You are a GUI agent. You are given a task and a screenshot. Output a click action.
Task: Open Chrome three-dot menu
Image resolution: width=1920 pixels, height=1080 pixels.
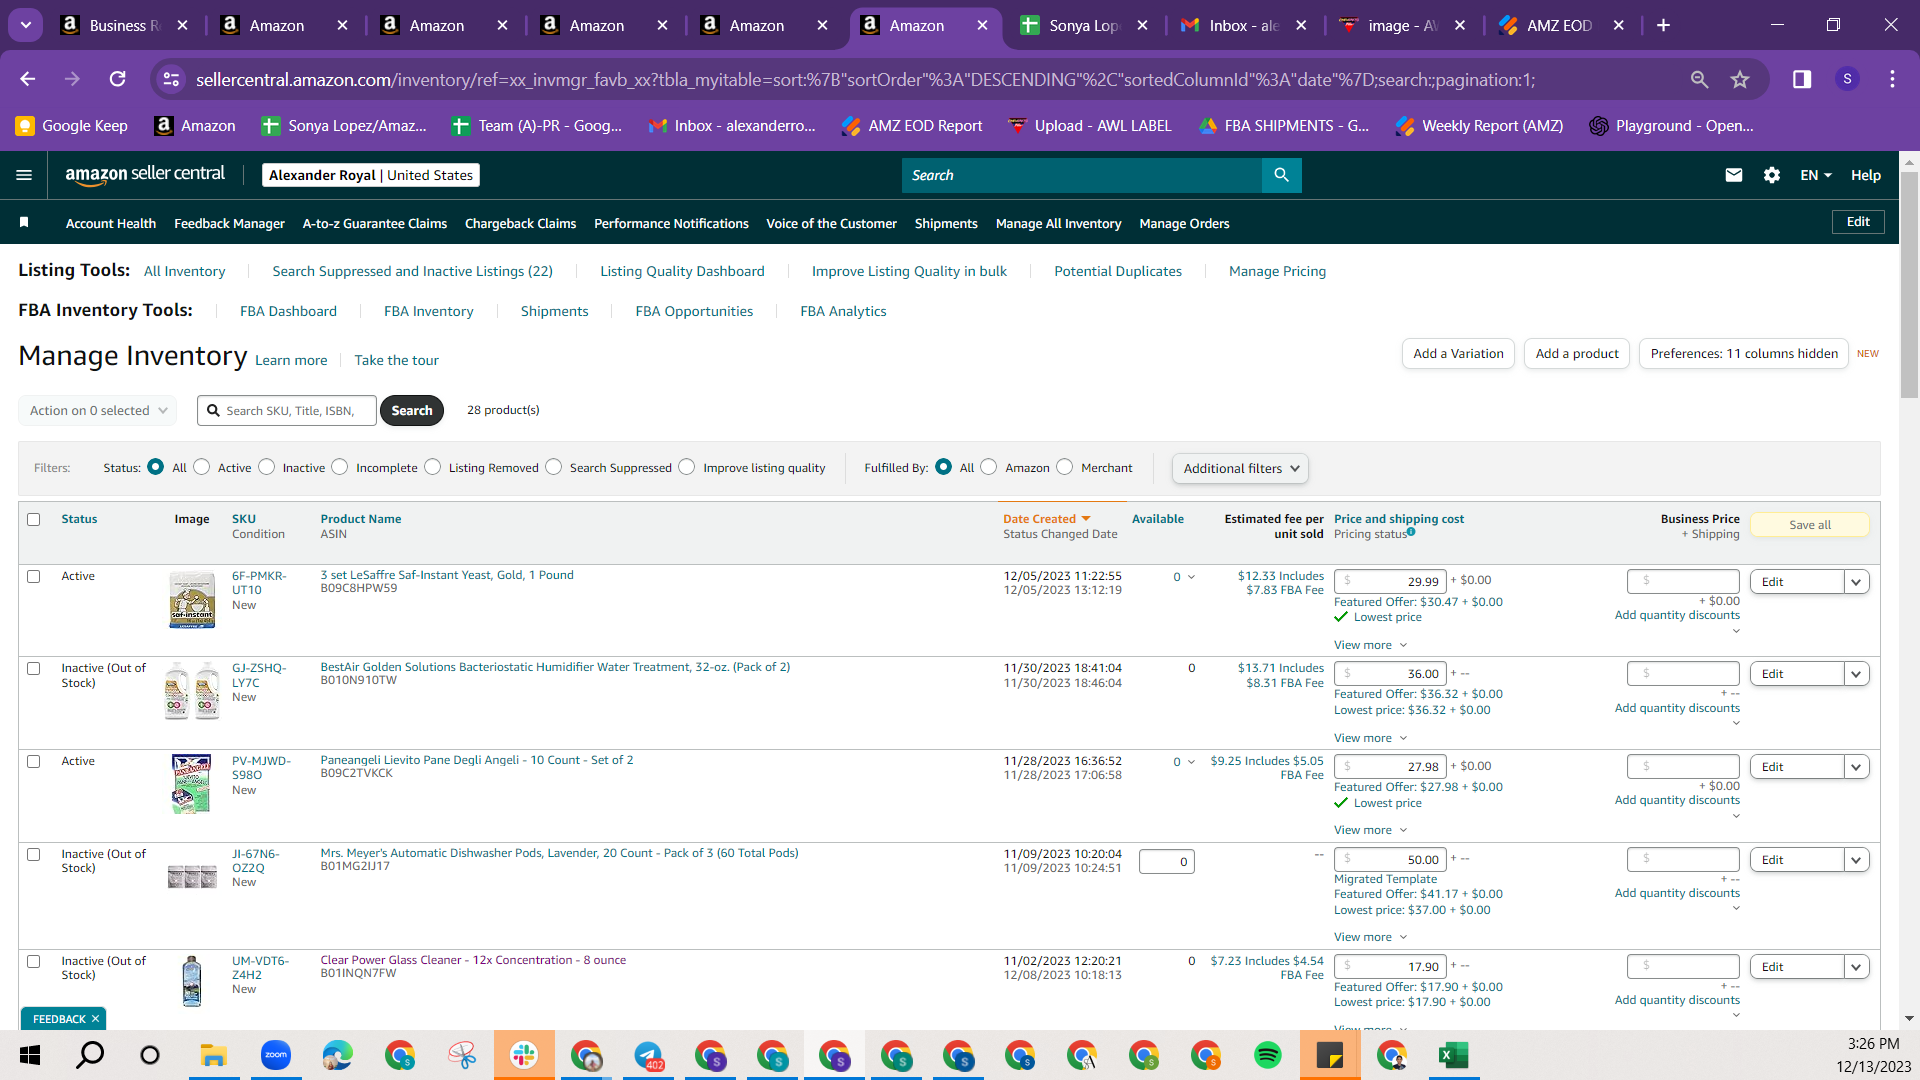pos(1892,79)
